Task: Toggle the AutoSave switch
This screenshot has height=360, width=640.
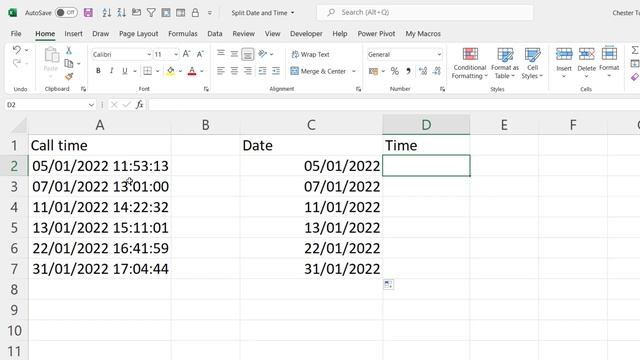Action: 66,13
